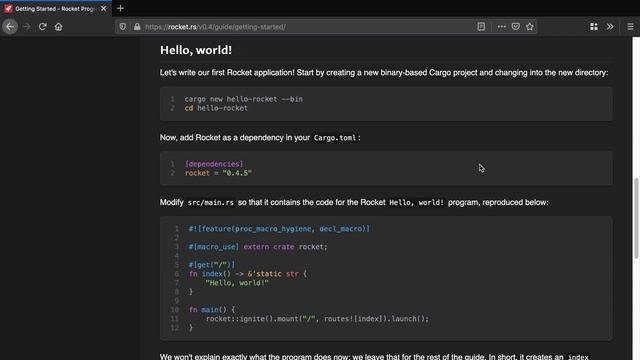Click the rocket::ignite().mount line
Viewport: 640px width, 360px height.
(x=317, y=319)
